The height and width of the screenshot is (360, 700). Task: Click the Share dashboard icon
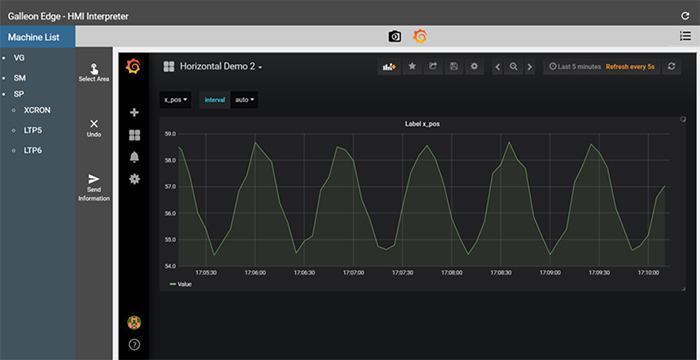[x=433, y=67]
